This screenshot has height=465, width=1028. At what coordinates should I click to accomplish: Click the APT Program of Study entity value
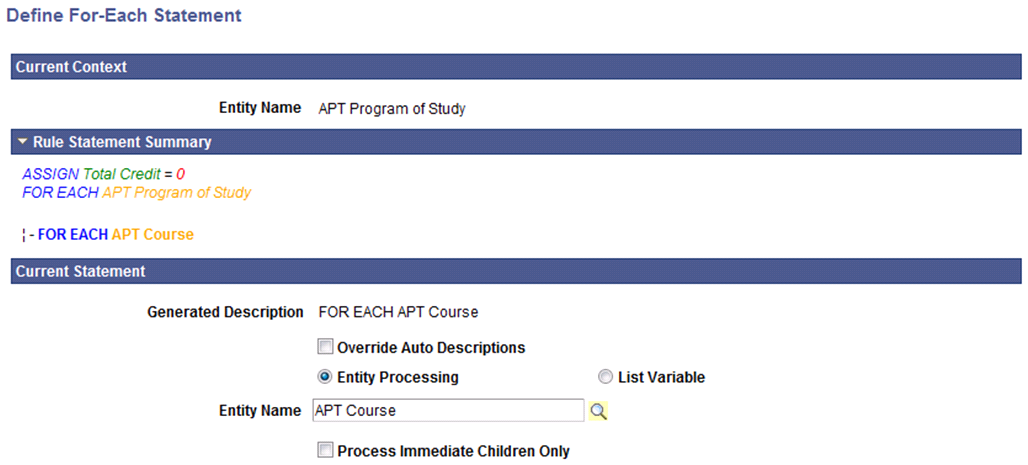point(392,109)
